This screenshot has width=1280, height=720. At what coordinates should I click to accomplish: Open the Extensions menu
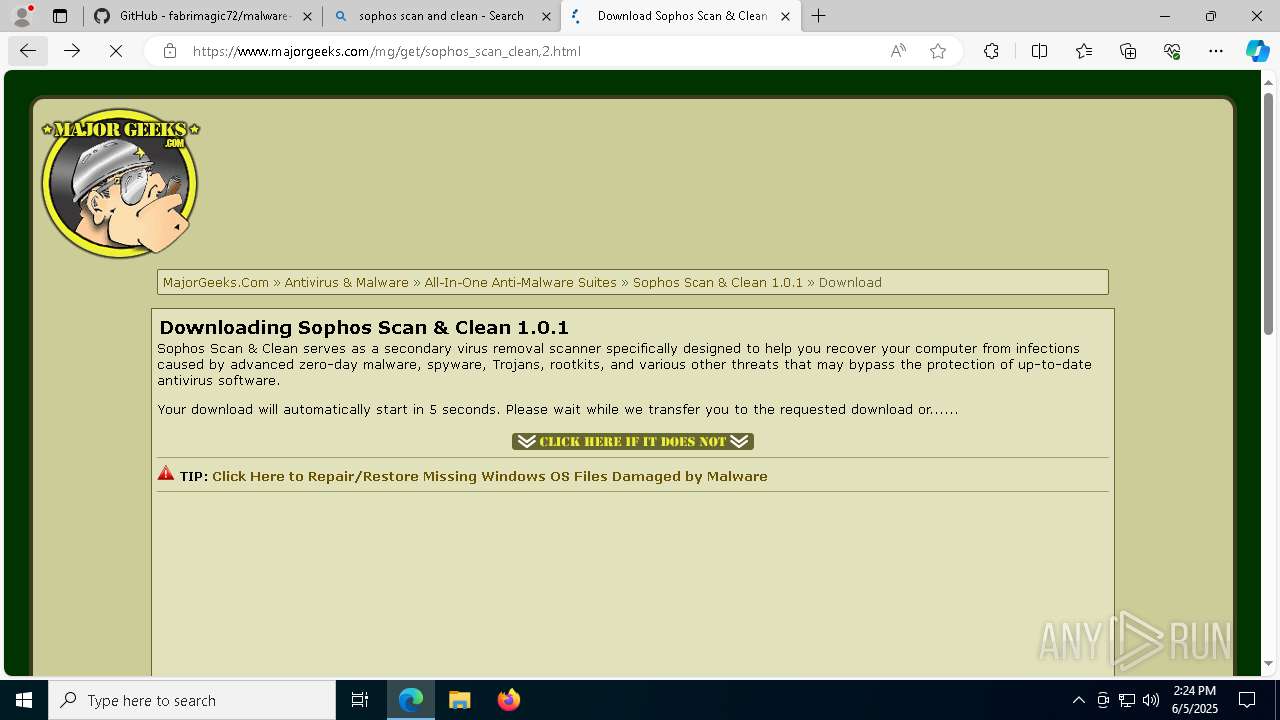click(x=991, y=51)
